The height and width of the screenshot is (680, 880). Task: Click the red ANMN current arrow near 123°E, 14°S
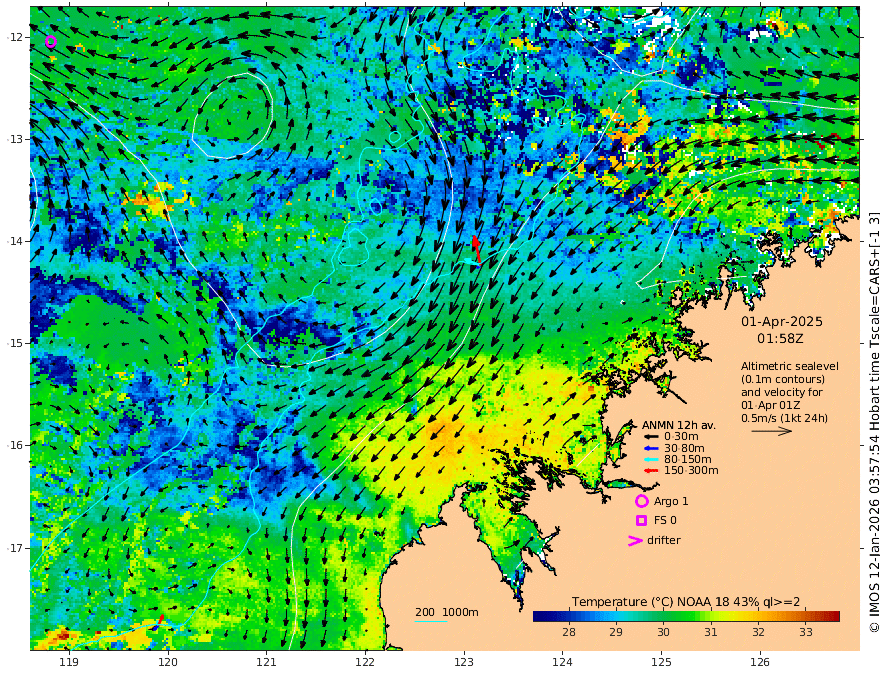point(476,250)
